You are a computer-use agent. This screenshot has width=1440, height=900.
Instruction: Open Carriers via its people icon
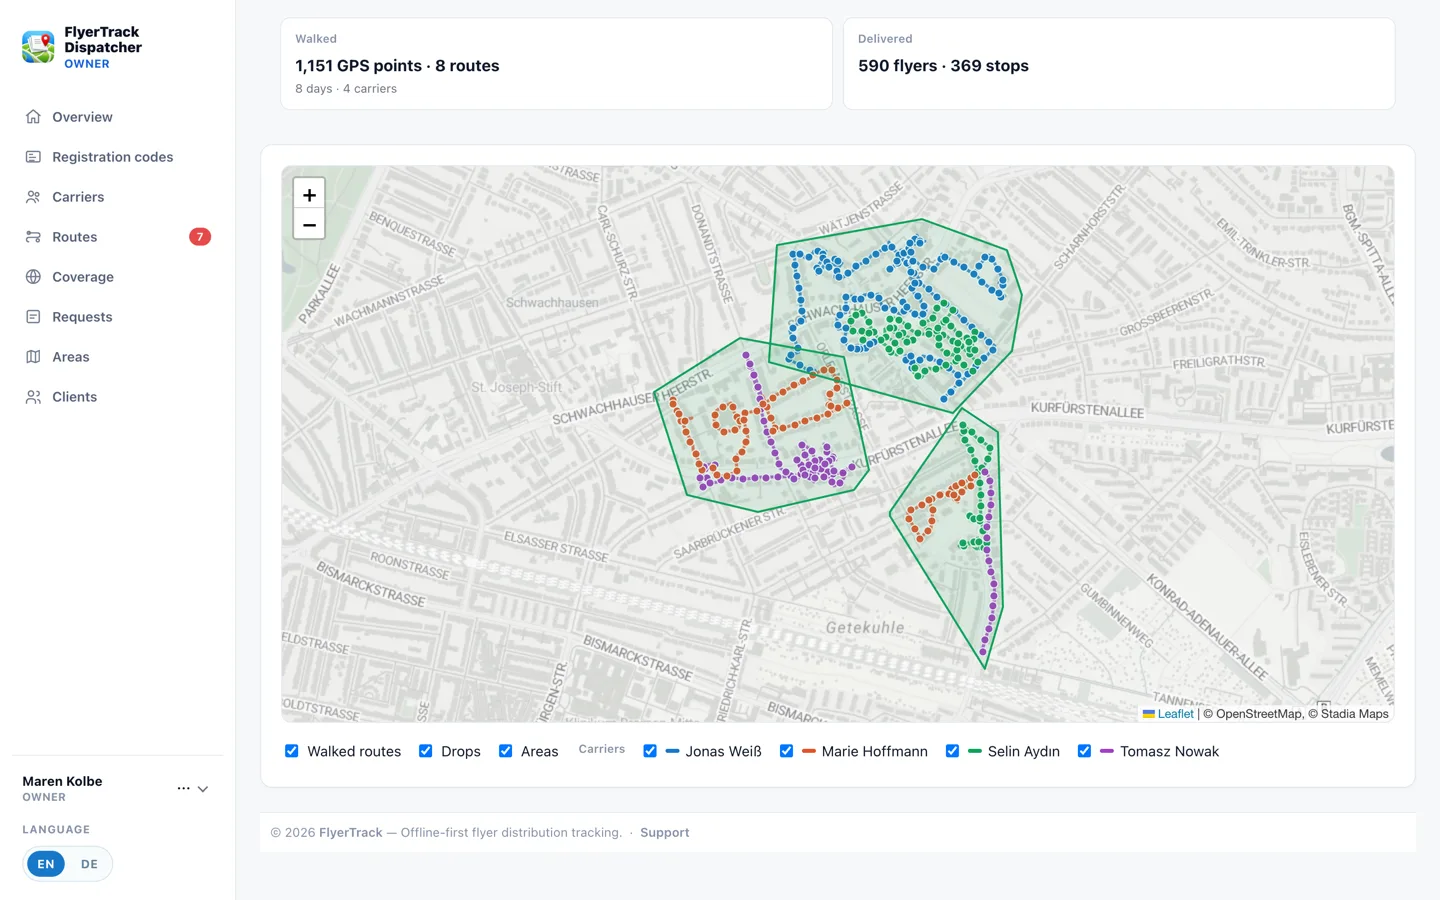click(33, 197)
